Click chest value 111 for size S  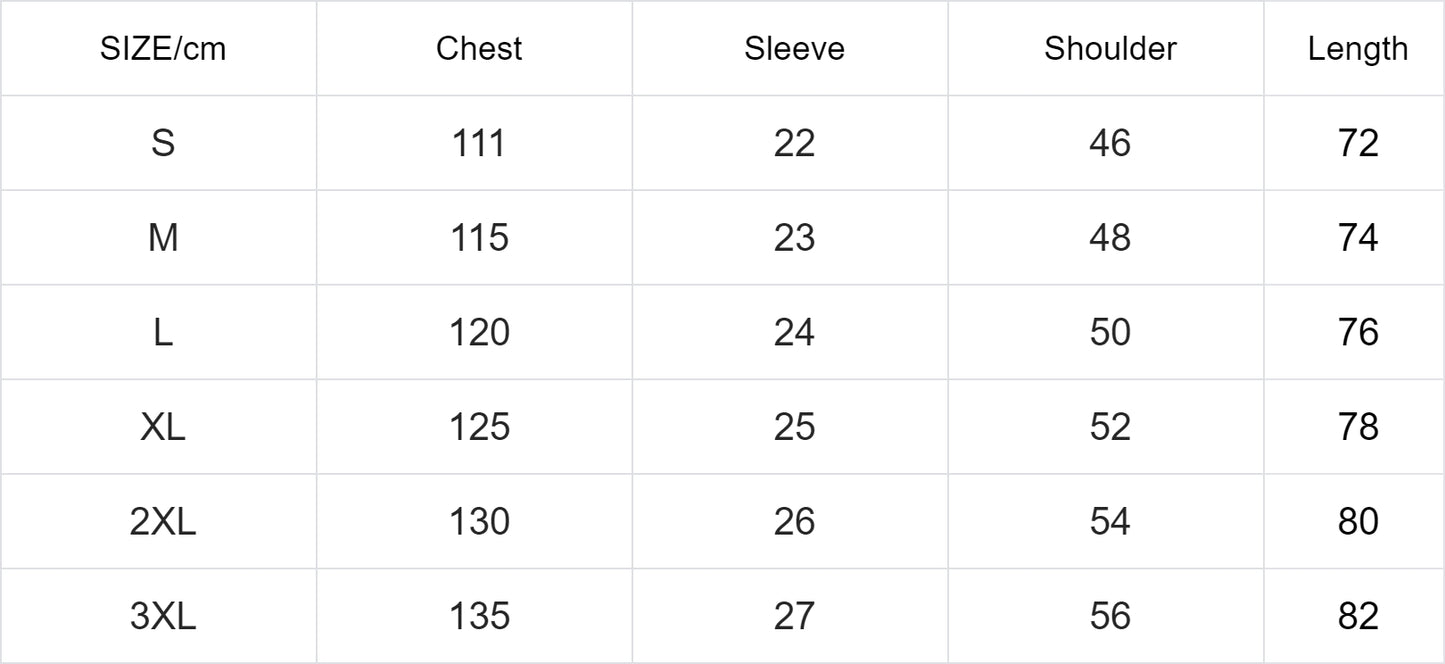click(479, 143)
